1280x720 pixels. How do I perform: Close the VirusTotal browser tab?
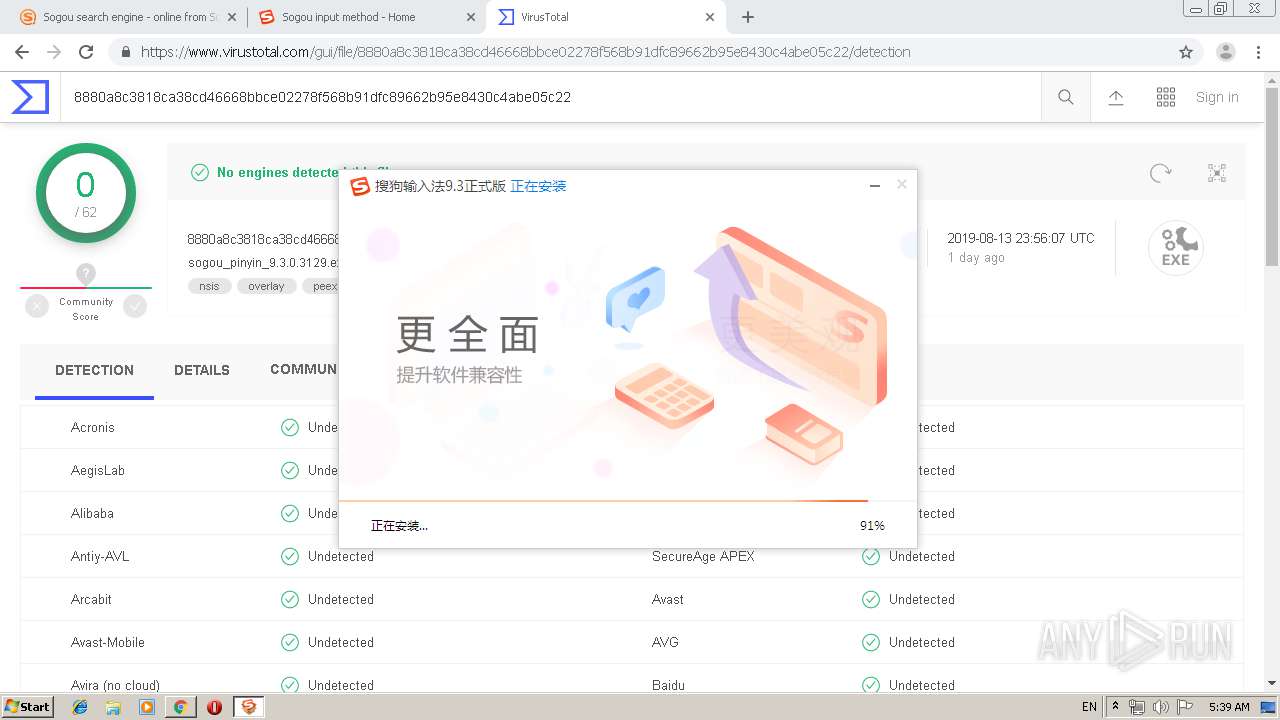pyautogui.click(x=710, y=17)
